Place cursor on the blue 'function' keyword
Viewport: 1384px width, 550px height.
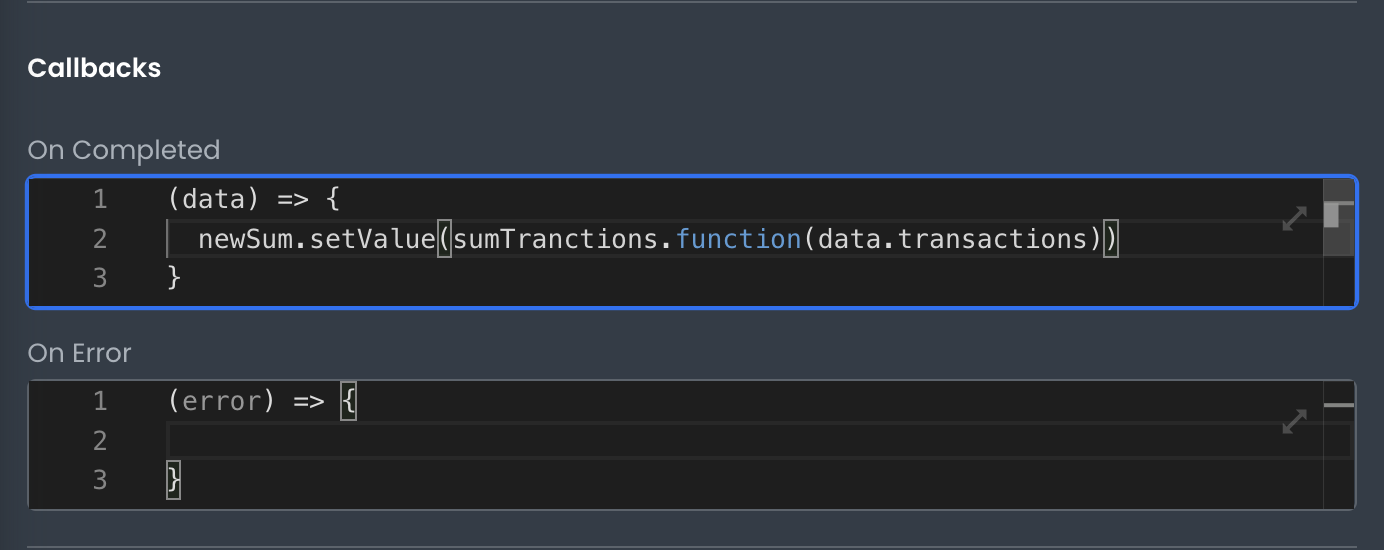(738, 239)
